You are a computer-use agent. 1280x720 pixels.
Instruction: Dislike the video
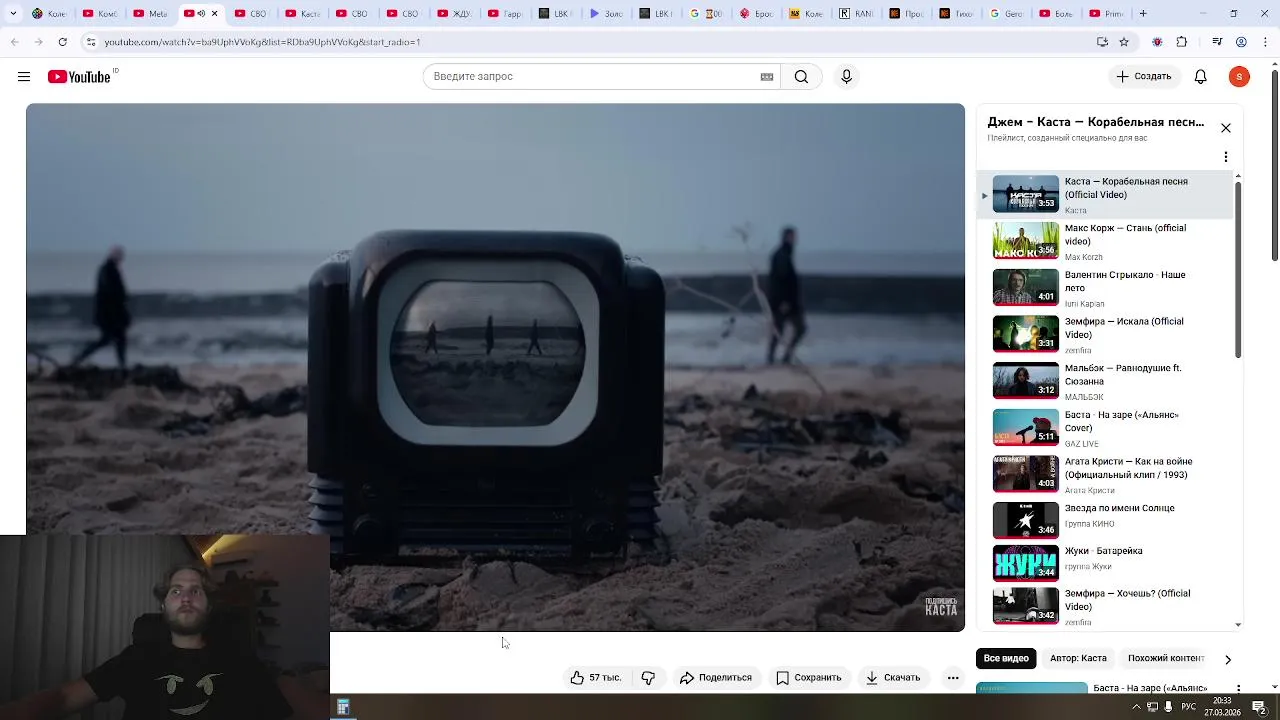click(648, 678)
